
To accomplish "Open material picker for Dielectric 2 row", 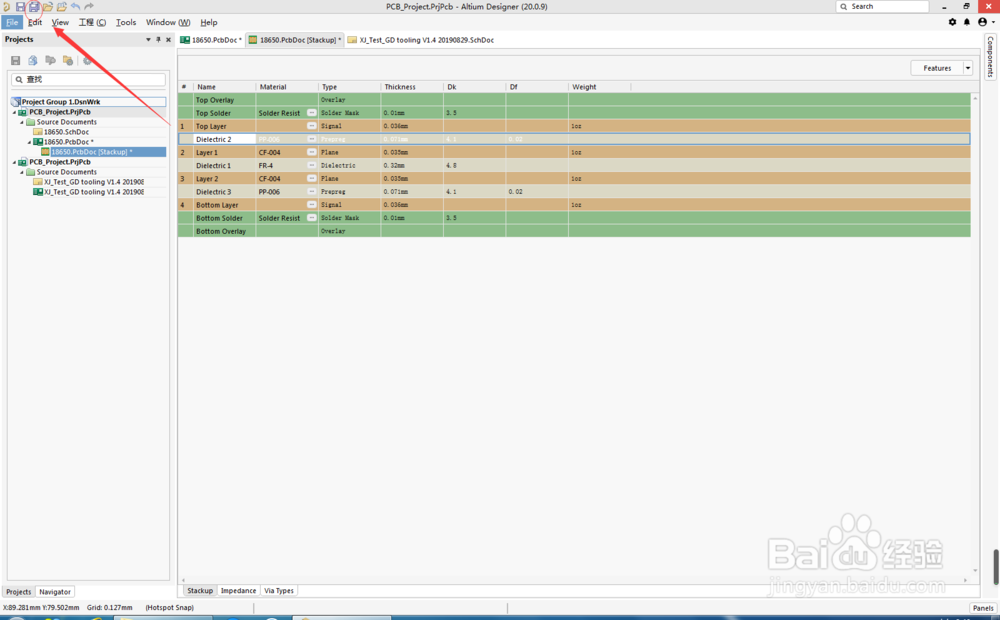I will pos(311,139).
